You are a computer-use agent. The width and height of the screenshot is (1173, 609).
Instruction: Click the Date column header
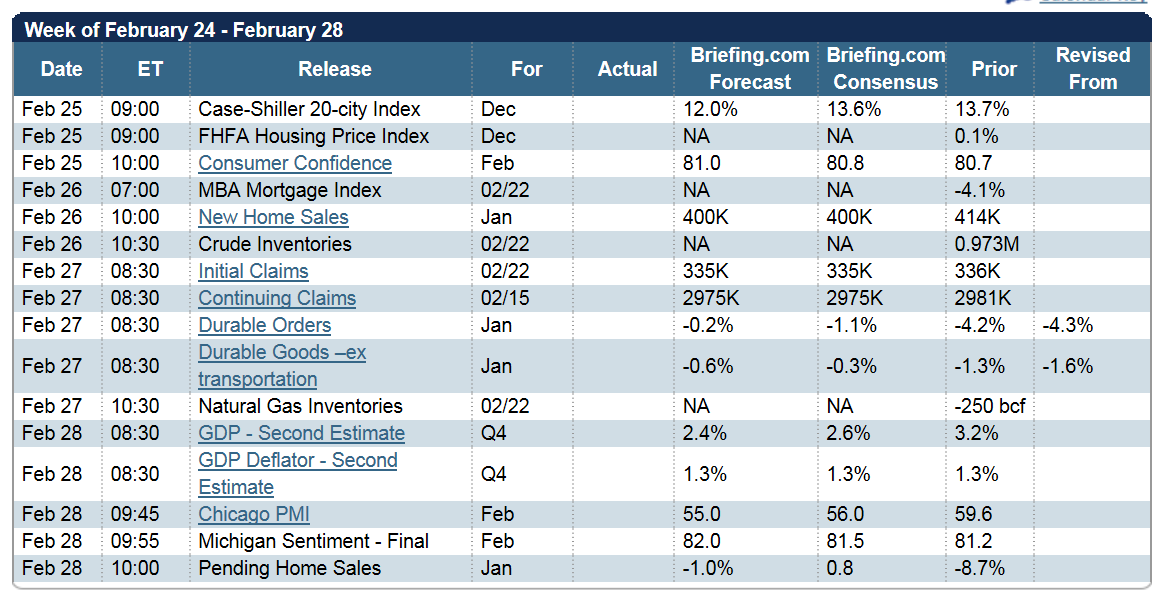61,69
